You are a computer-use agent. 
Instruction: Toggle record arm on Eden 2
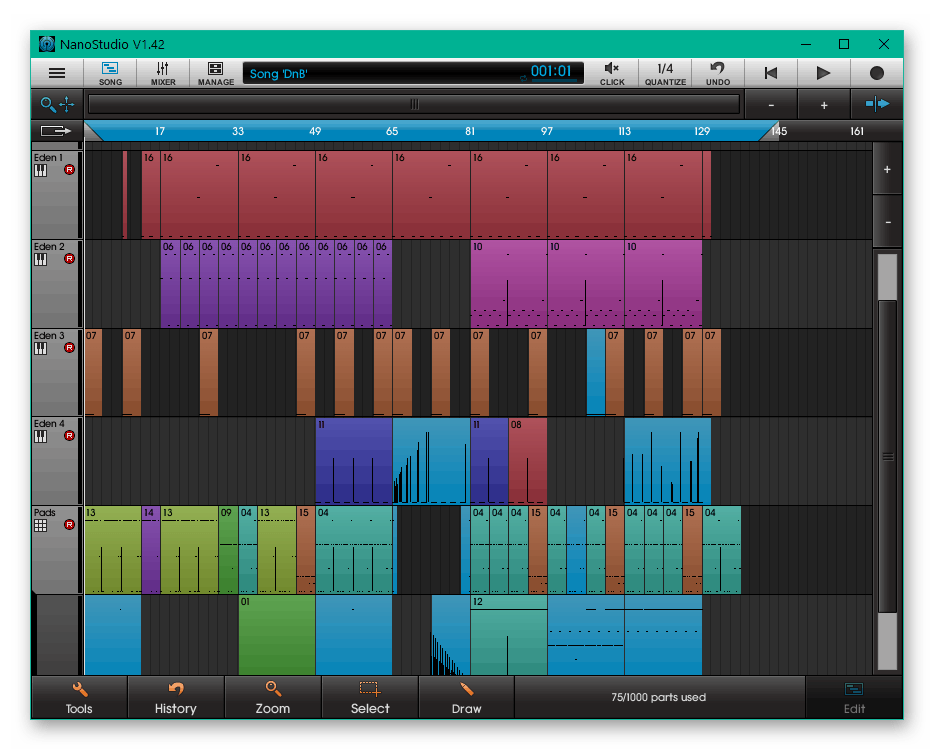point(70,259)
